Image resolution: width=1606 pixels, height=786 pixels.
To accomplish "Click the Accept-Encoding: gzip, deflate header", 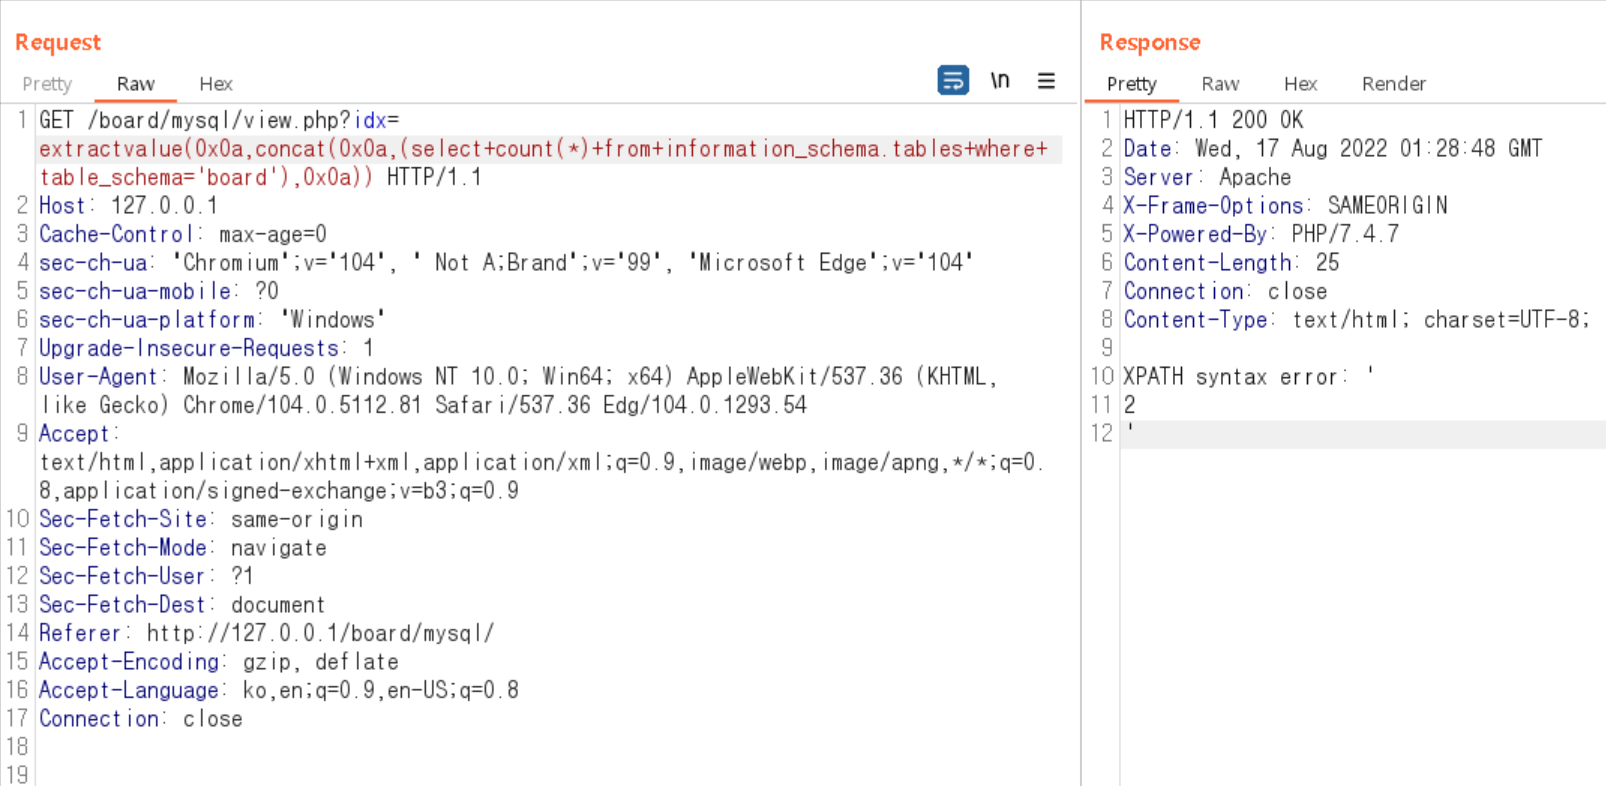I will click(219, 662).
